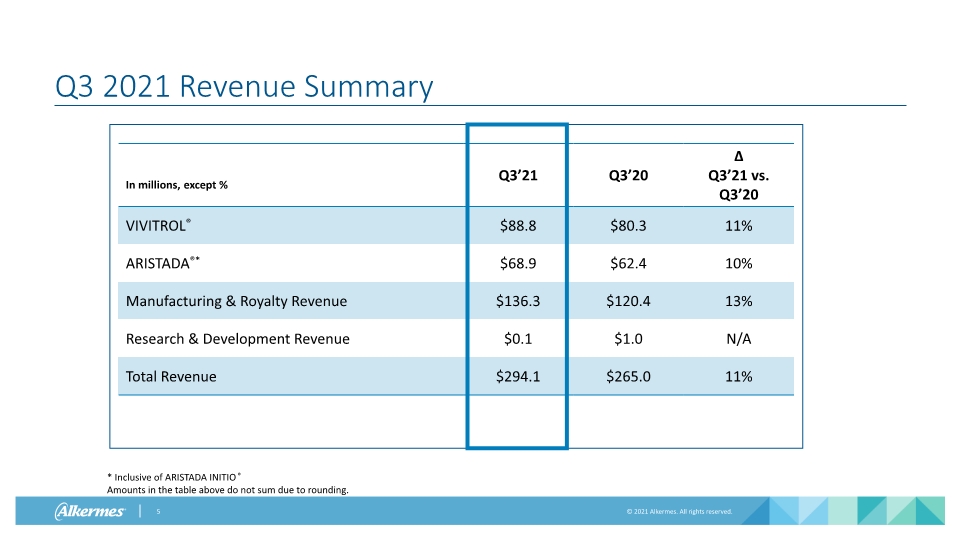
Task: Select the Q3'20 column header
Action: (628, 176)
